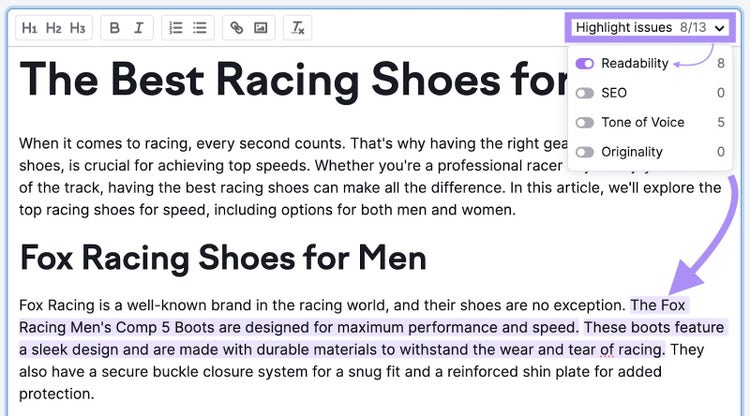The width and height of the screenshot is (750, 416).
Task: Clear text formatting
Action: coord(298,28)
